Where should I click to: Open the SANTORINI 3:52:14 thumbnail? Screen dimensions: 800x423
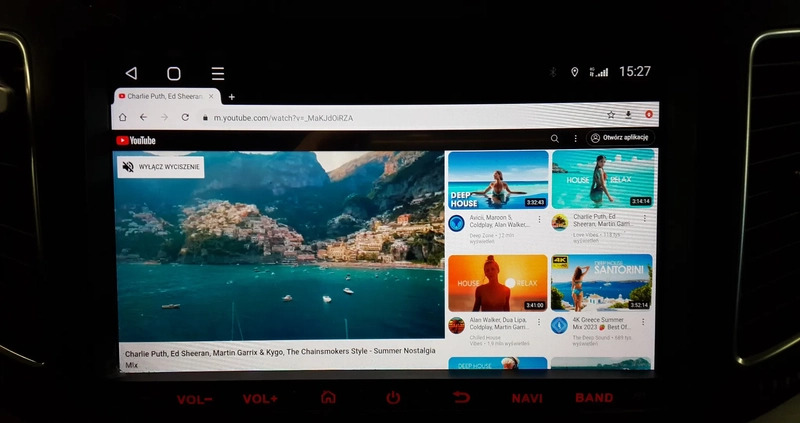point(602,283)
